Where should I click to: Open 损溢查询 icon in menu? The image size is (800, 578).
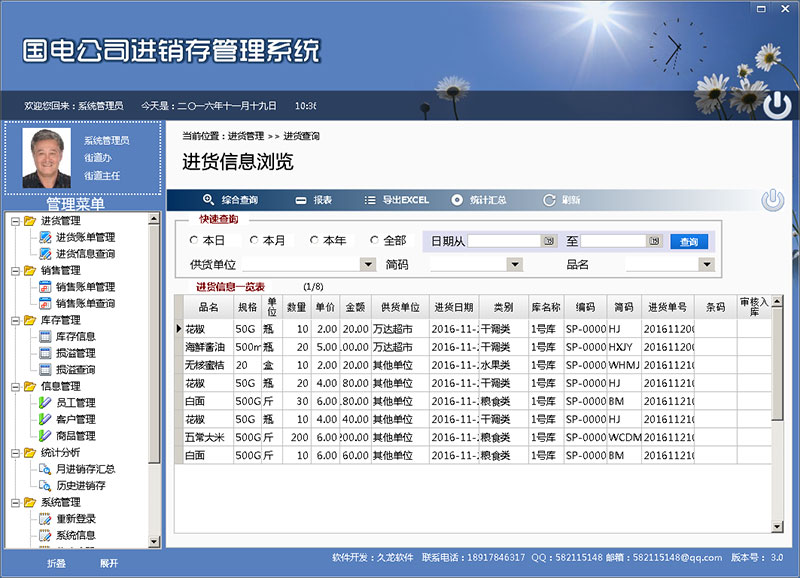[45, 369]
